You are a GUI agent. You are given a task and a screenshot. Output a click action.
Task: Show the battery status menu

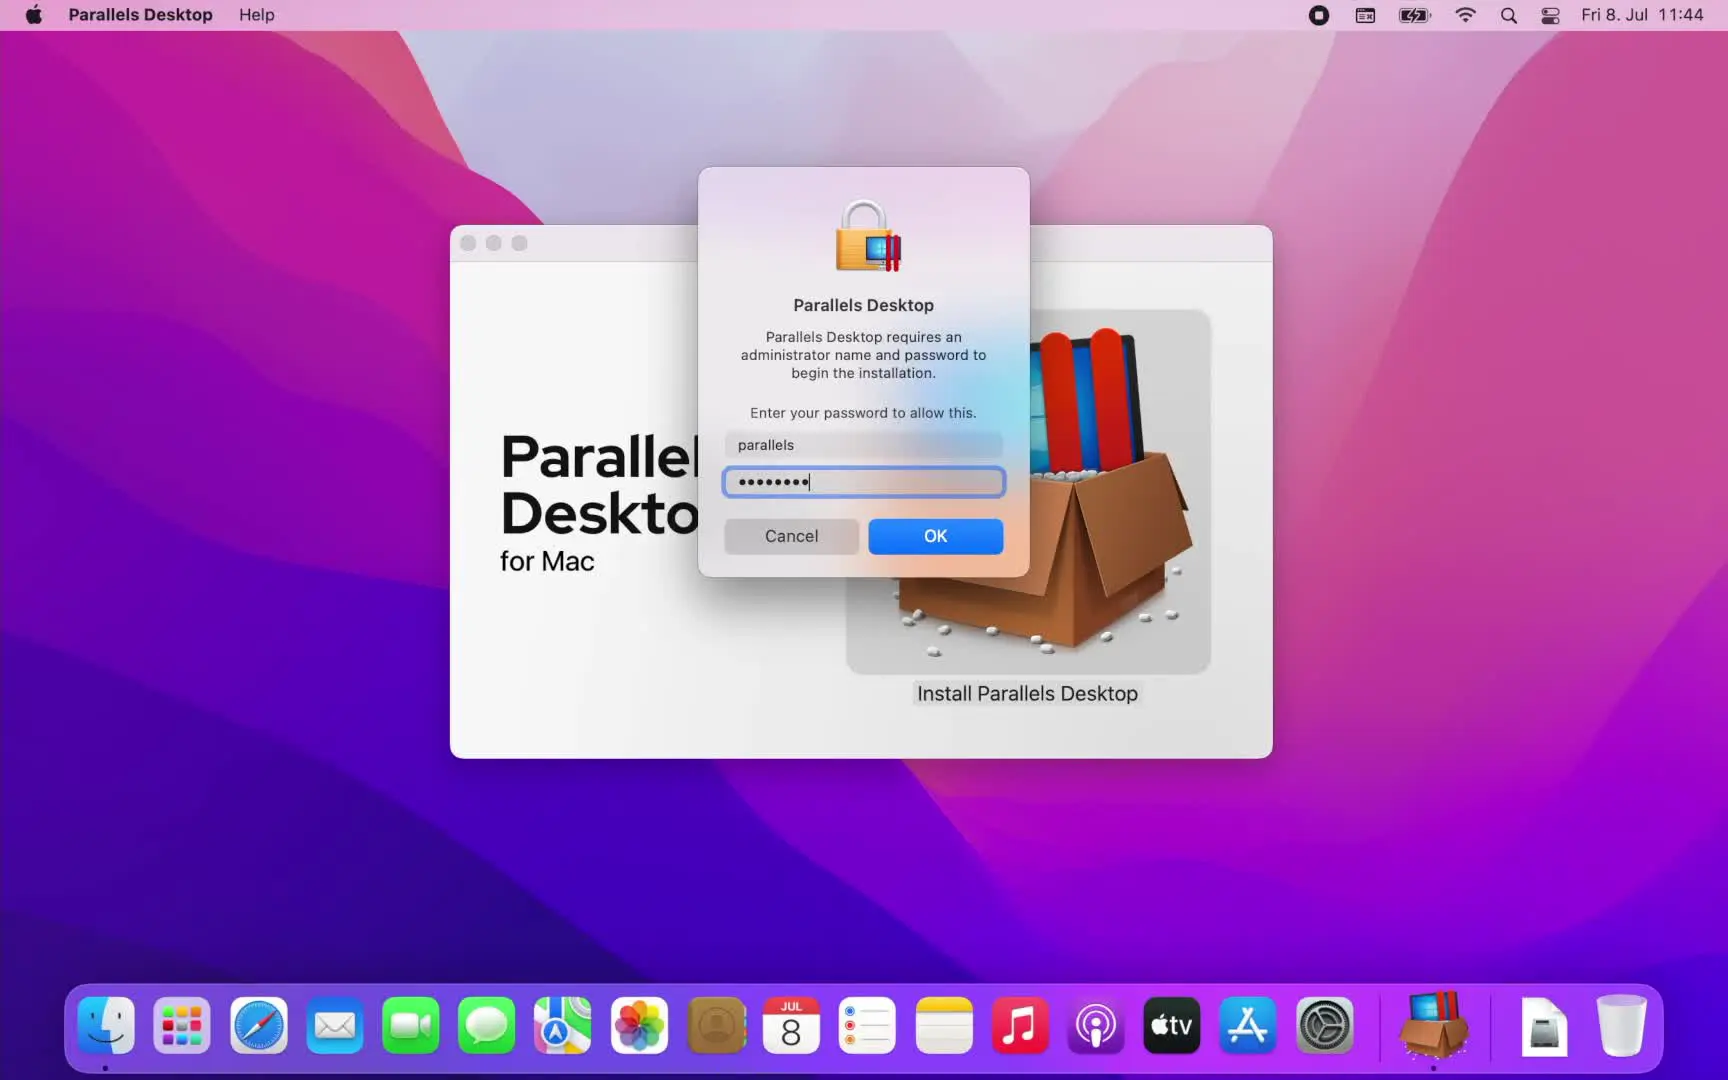pos(1414,15)
